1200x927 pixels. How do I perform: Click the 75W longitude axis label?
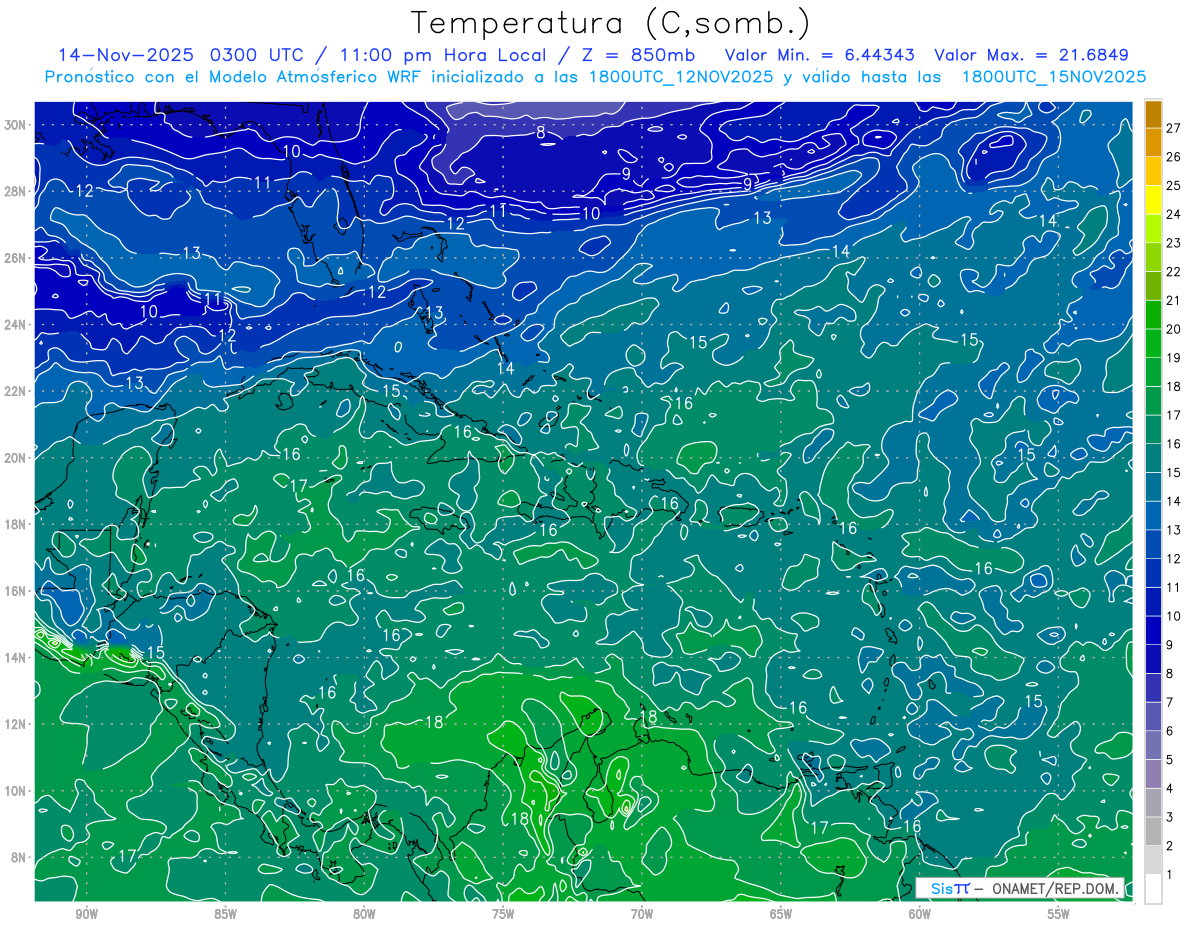[503, 914]
